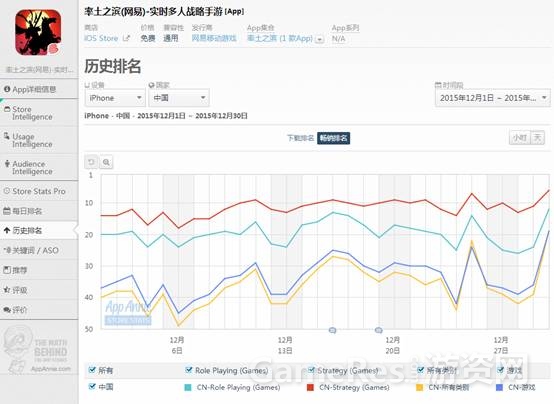This screenshot has height=404, width=554.
Task: Click the CN-所有类别 yellow swatch
Action: [x=419, y=387]
